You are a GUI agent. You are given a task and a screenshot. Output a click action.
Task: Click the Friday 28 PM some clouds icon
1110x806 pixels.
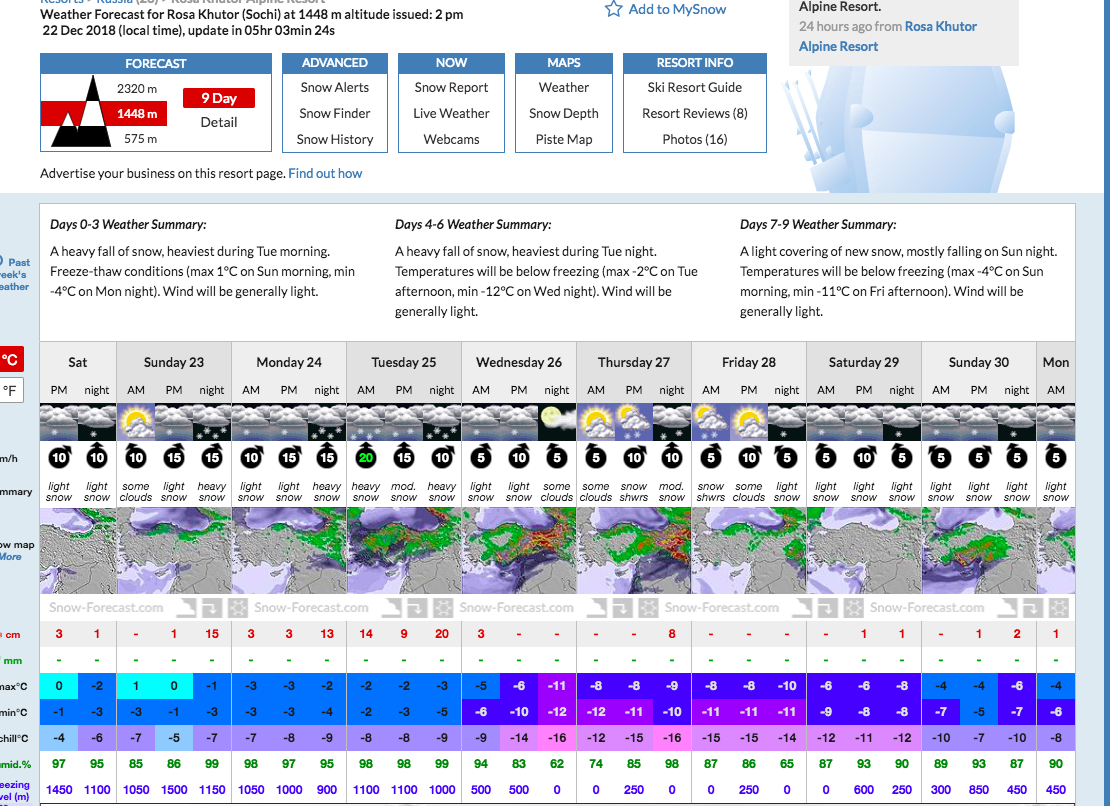tap(749, 422)
